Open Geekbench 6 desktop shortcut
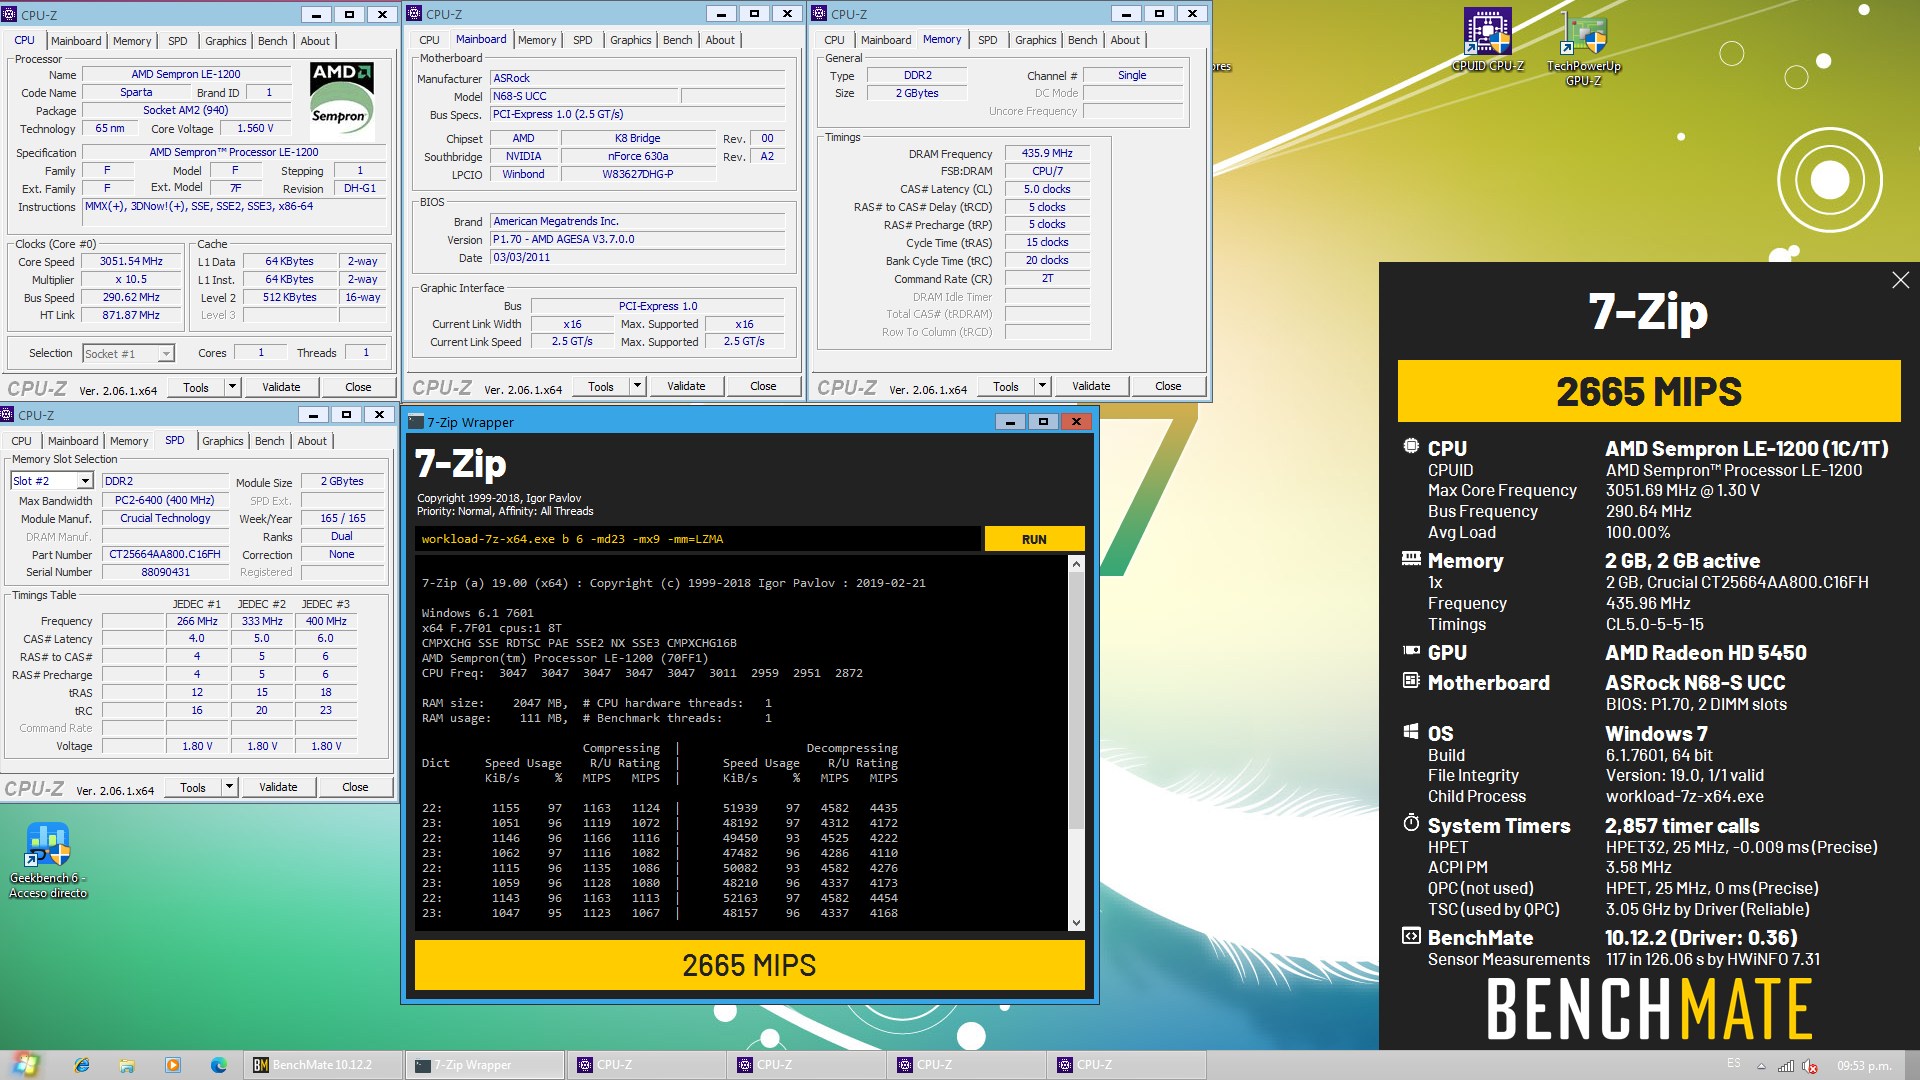The image size is (1920, 1080). [x=48, y=860]
